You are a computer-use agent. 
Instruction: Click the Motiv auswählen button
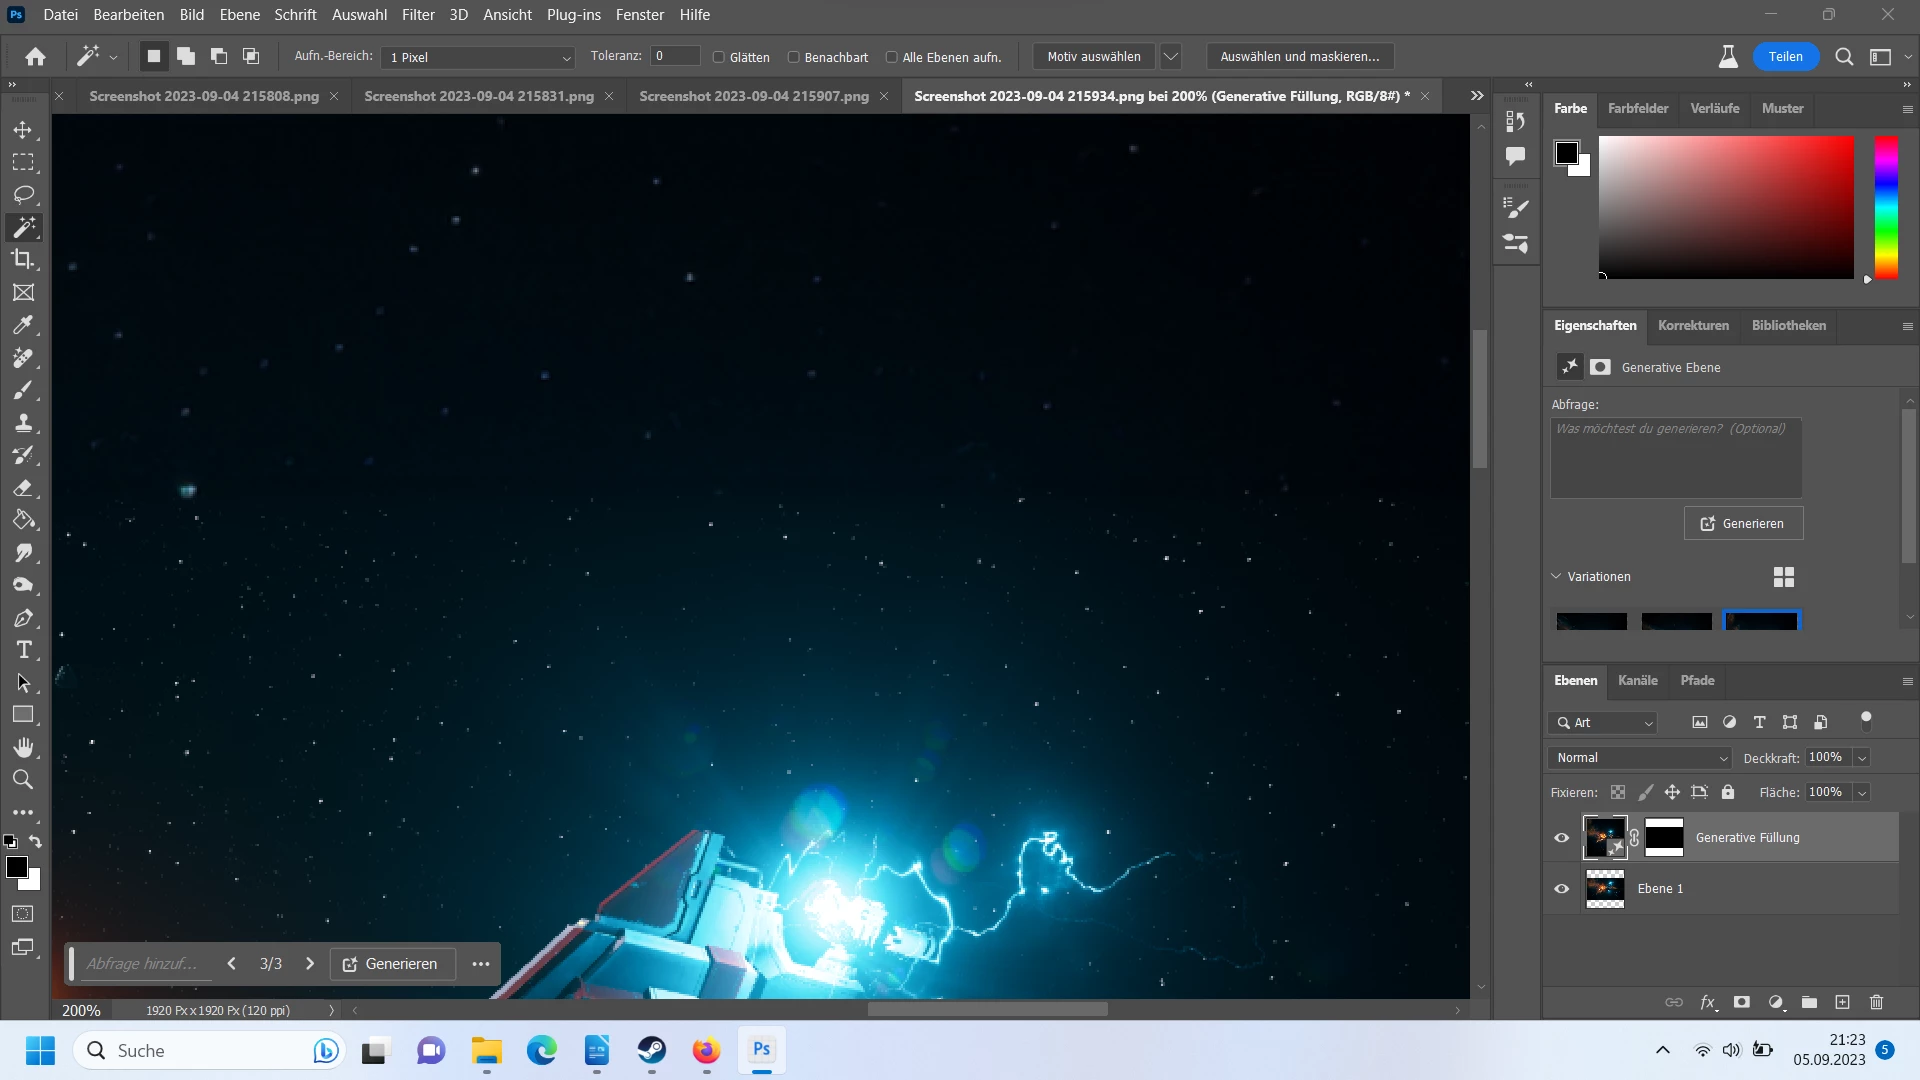(1093, 57)
